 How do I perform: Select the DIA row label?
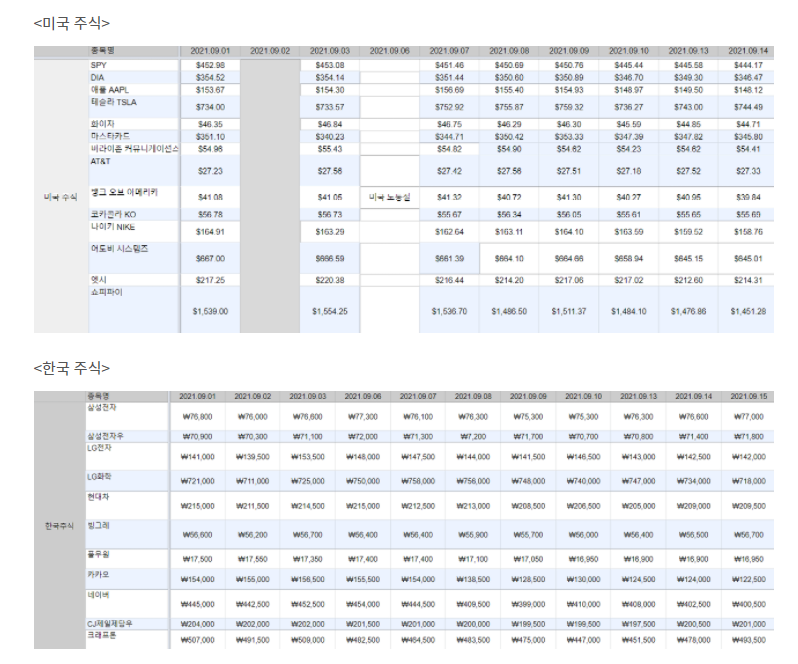click(x=97, y=77)
